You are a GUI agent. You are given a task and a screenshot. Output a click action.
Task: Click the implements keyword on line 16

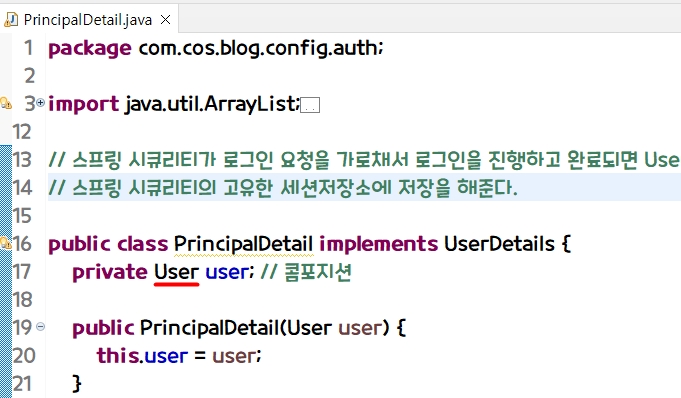(379, 244)
